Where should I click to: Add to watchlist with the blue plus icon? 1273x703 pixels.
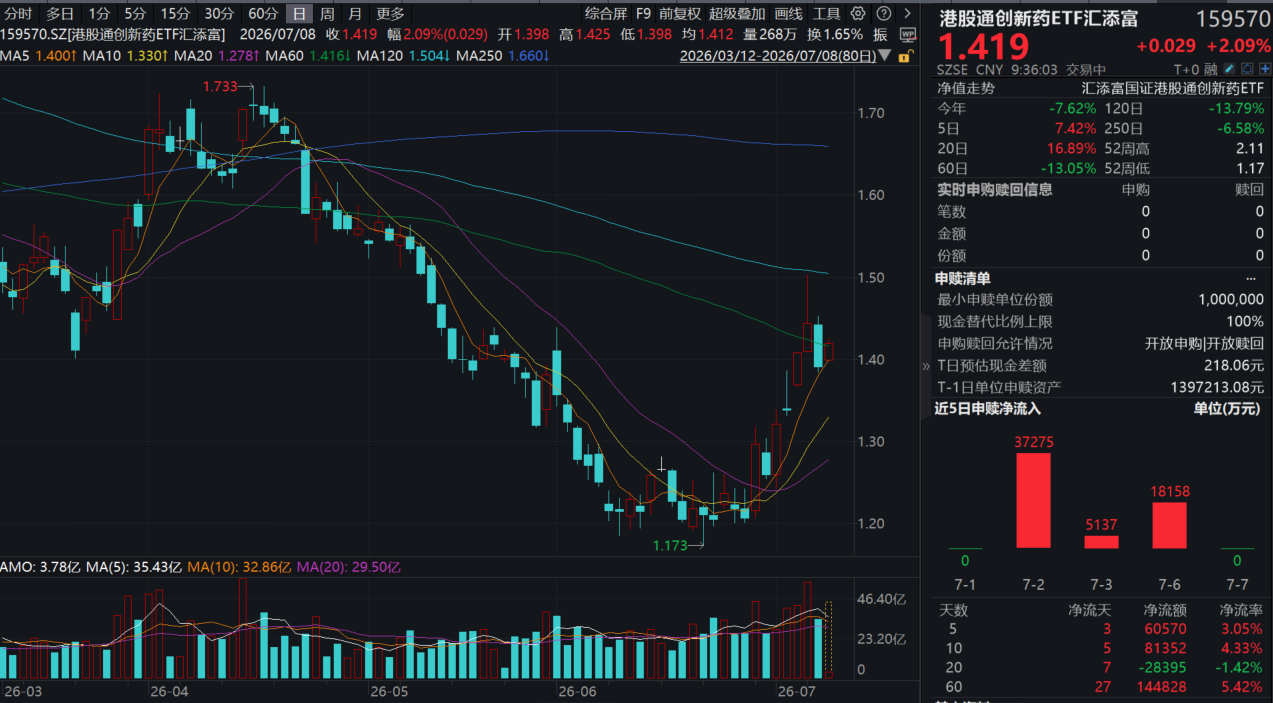pyautogui.click(x=1264, y=69)
